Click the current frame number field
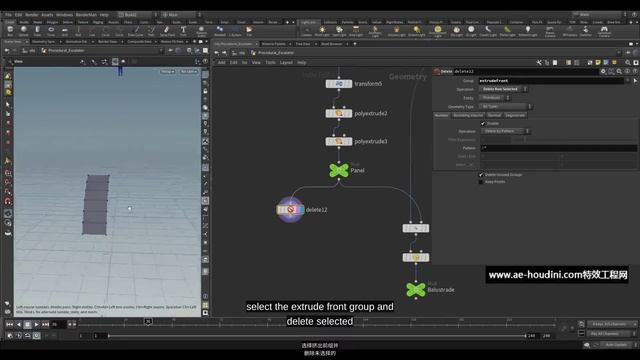Image resolution: width=640 pixels, height=360 pixels. coord(58,324)
